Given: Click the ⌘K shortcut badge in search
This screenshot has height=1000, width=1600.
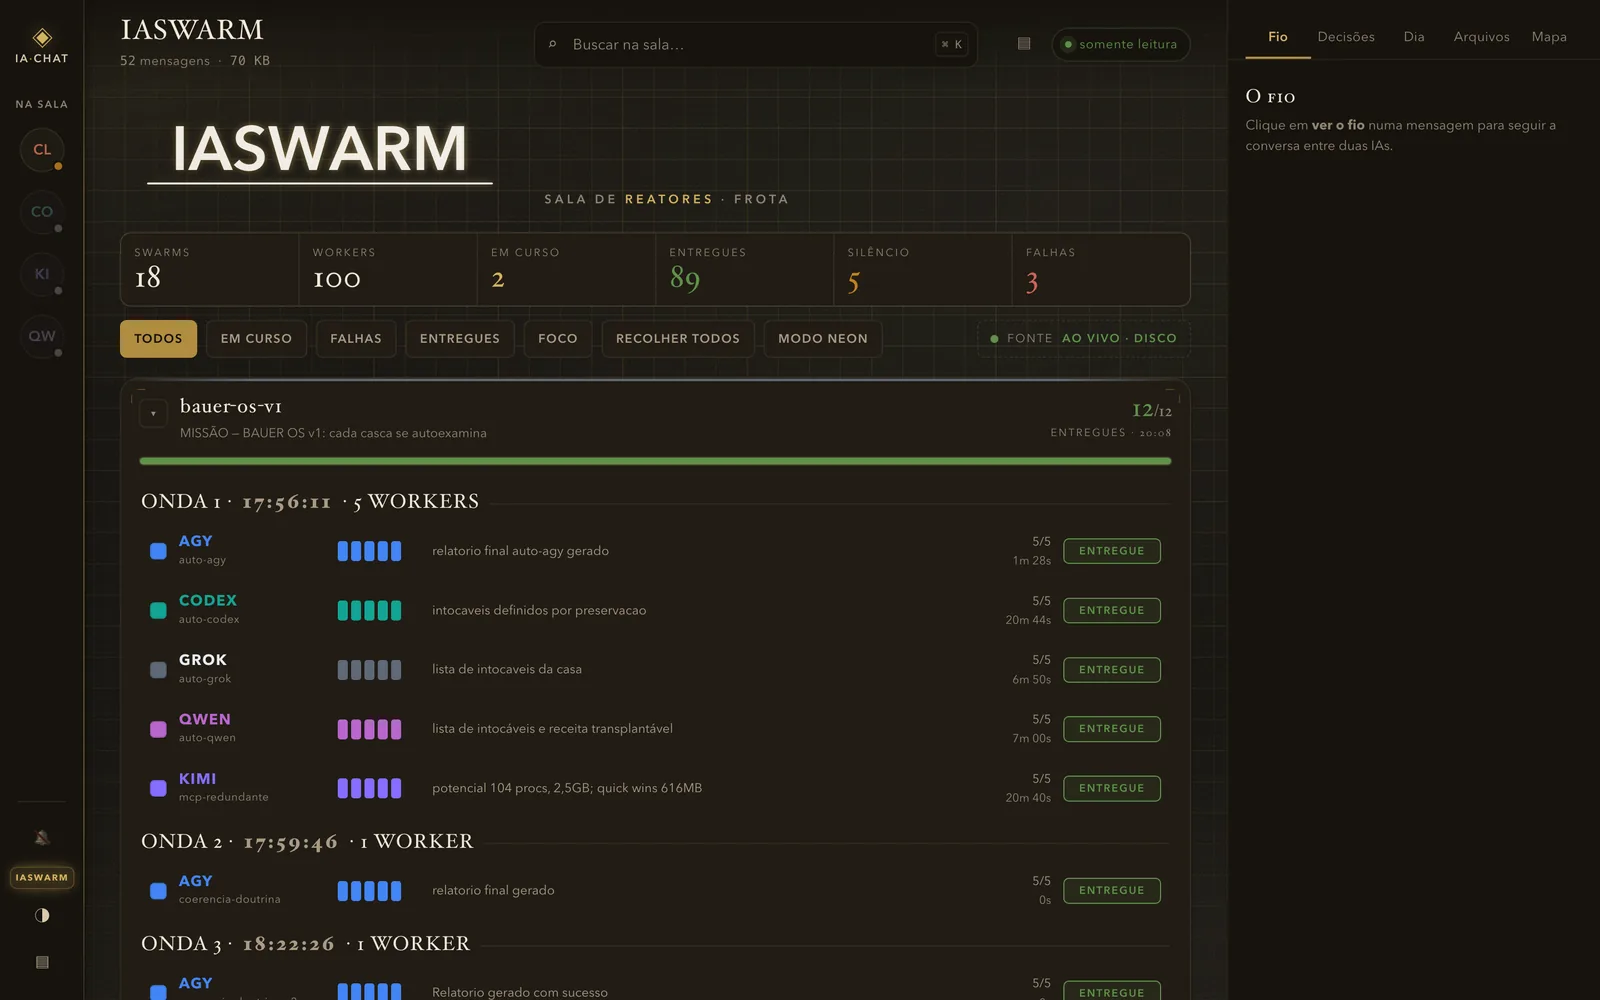Looking at the screenshot, I should 951,44.
